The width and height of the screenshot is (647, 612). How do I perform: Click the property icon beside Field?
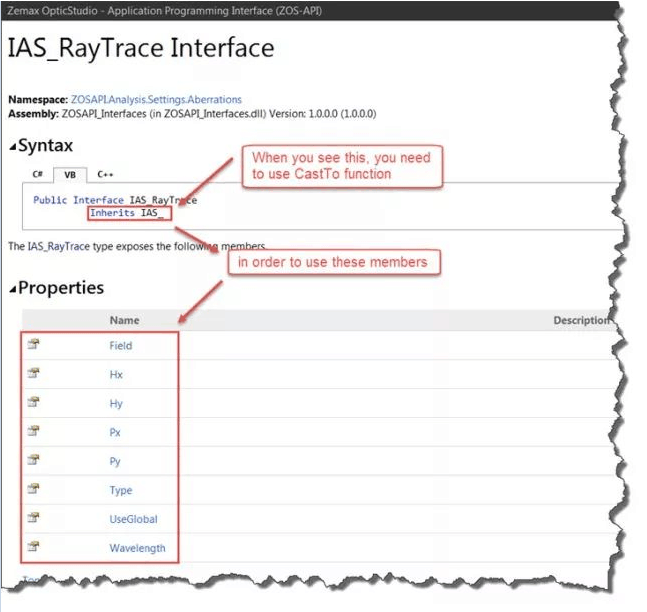click(33, 345)
